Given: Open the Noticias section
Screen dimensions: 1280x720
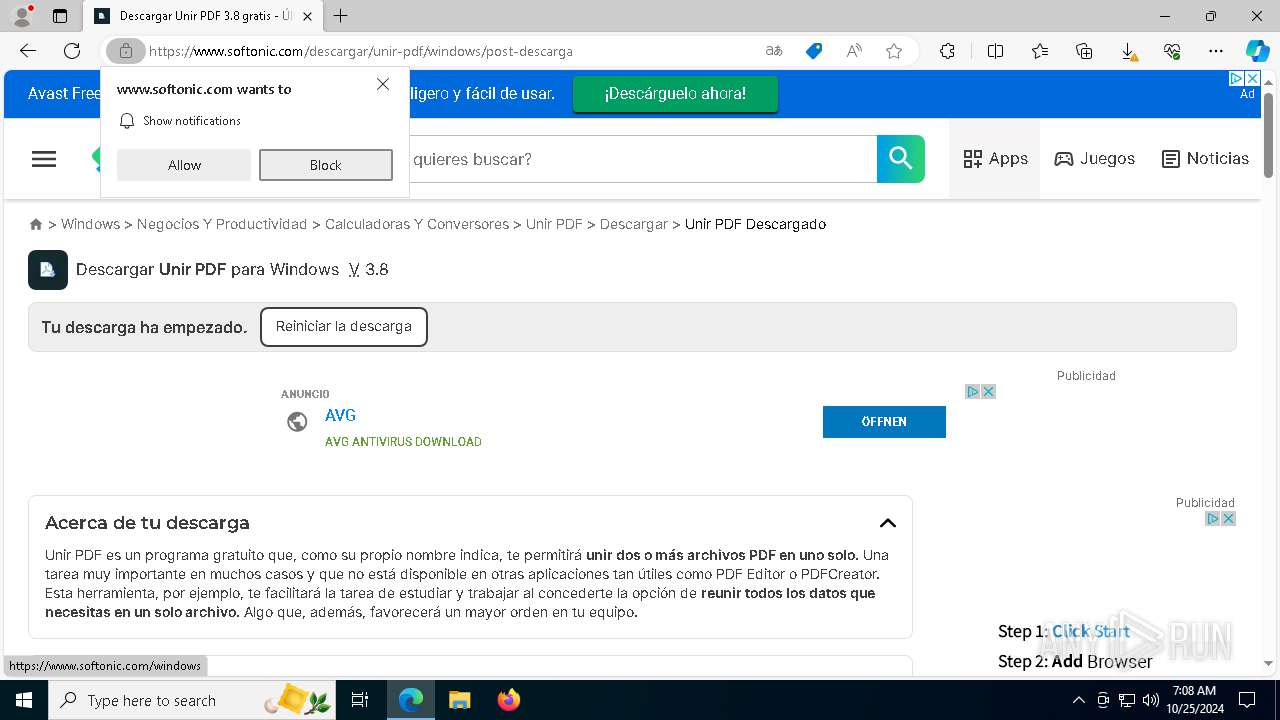Looking at the screenshot, I should 1205,159.
